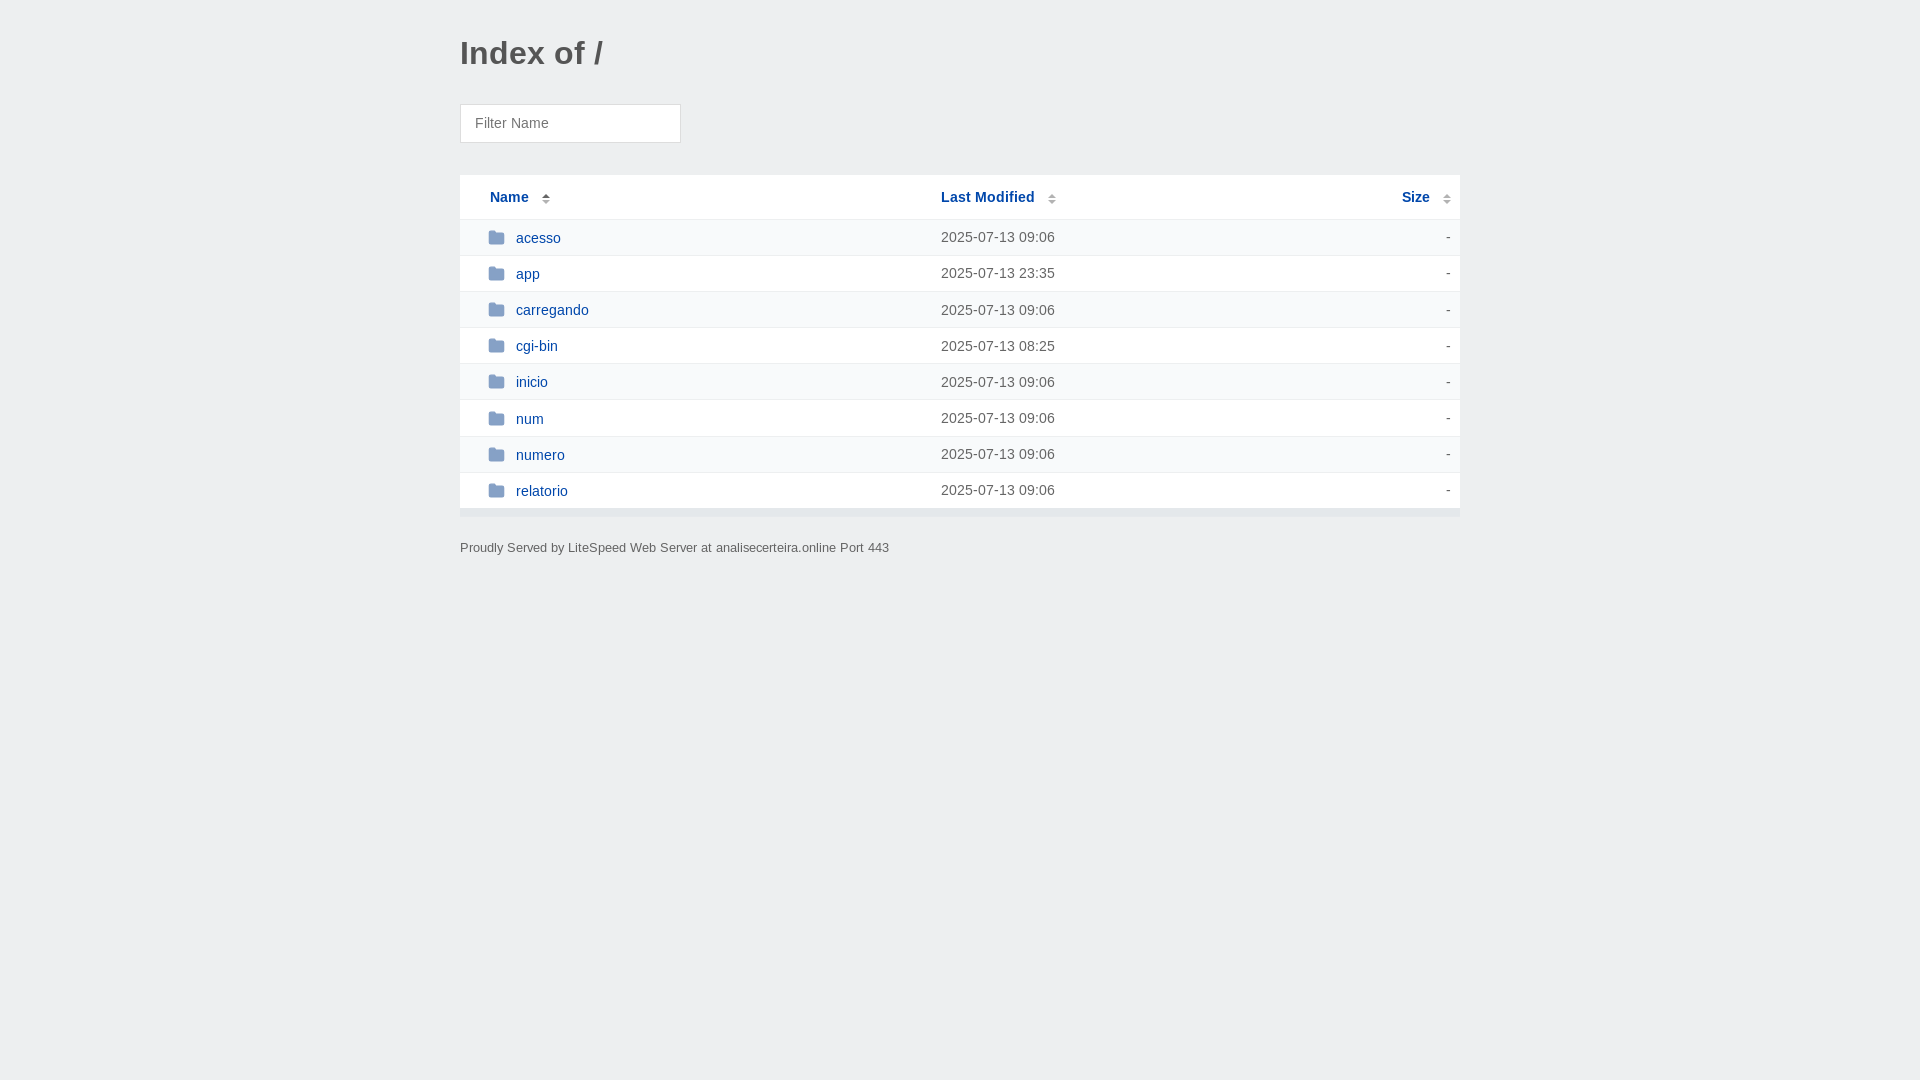Open the app directory

528,274
